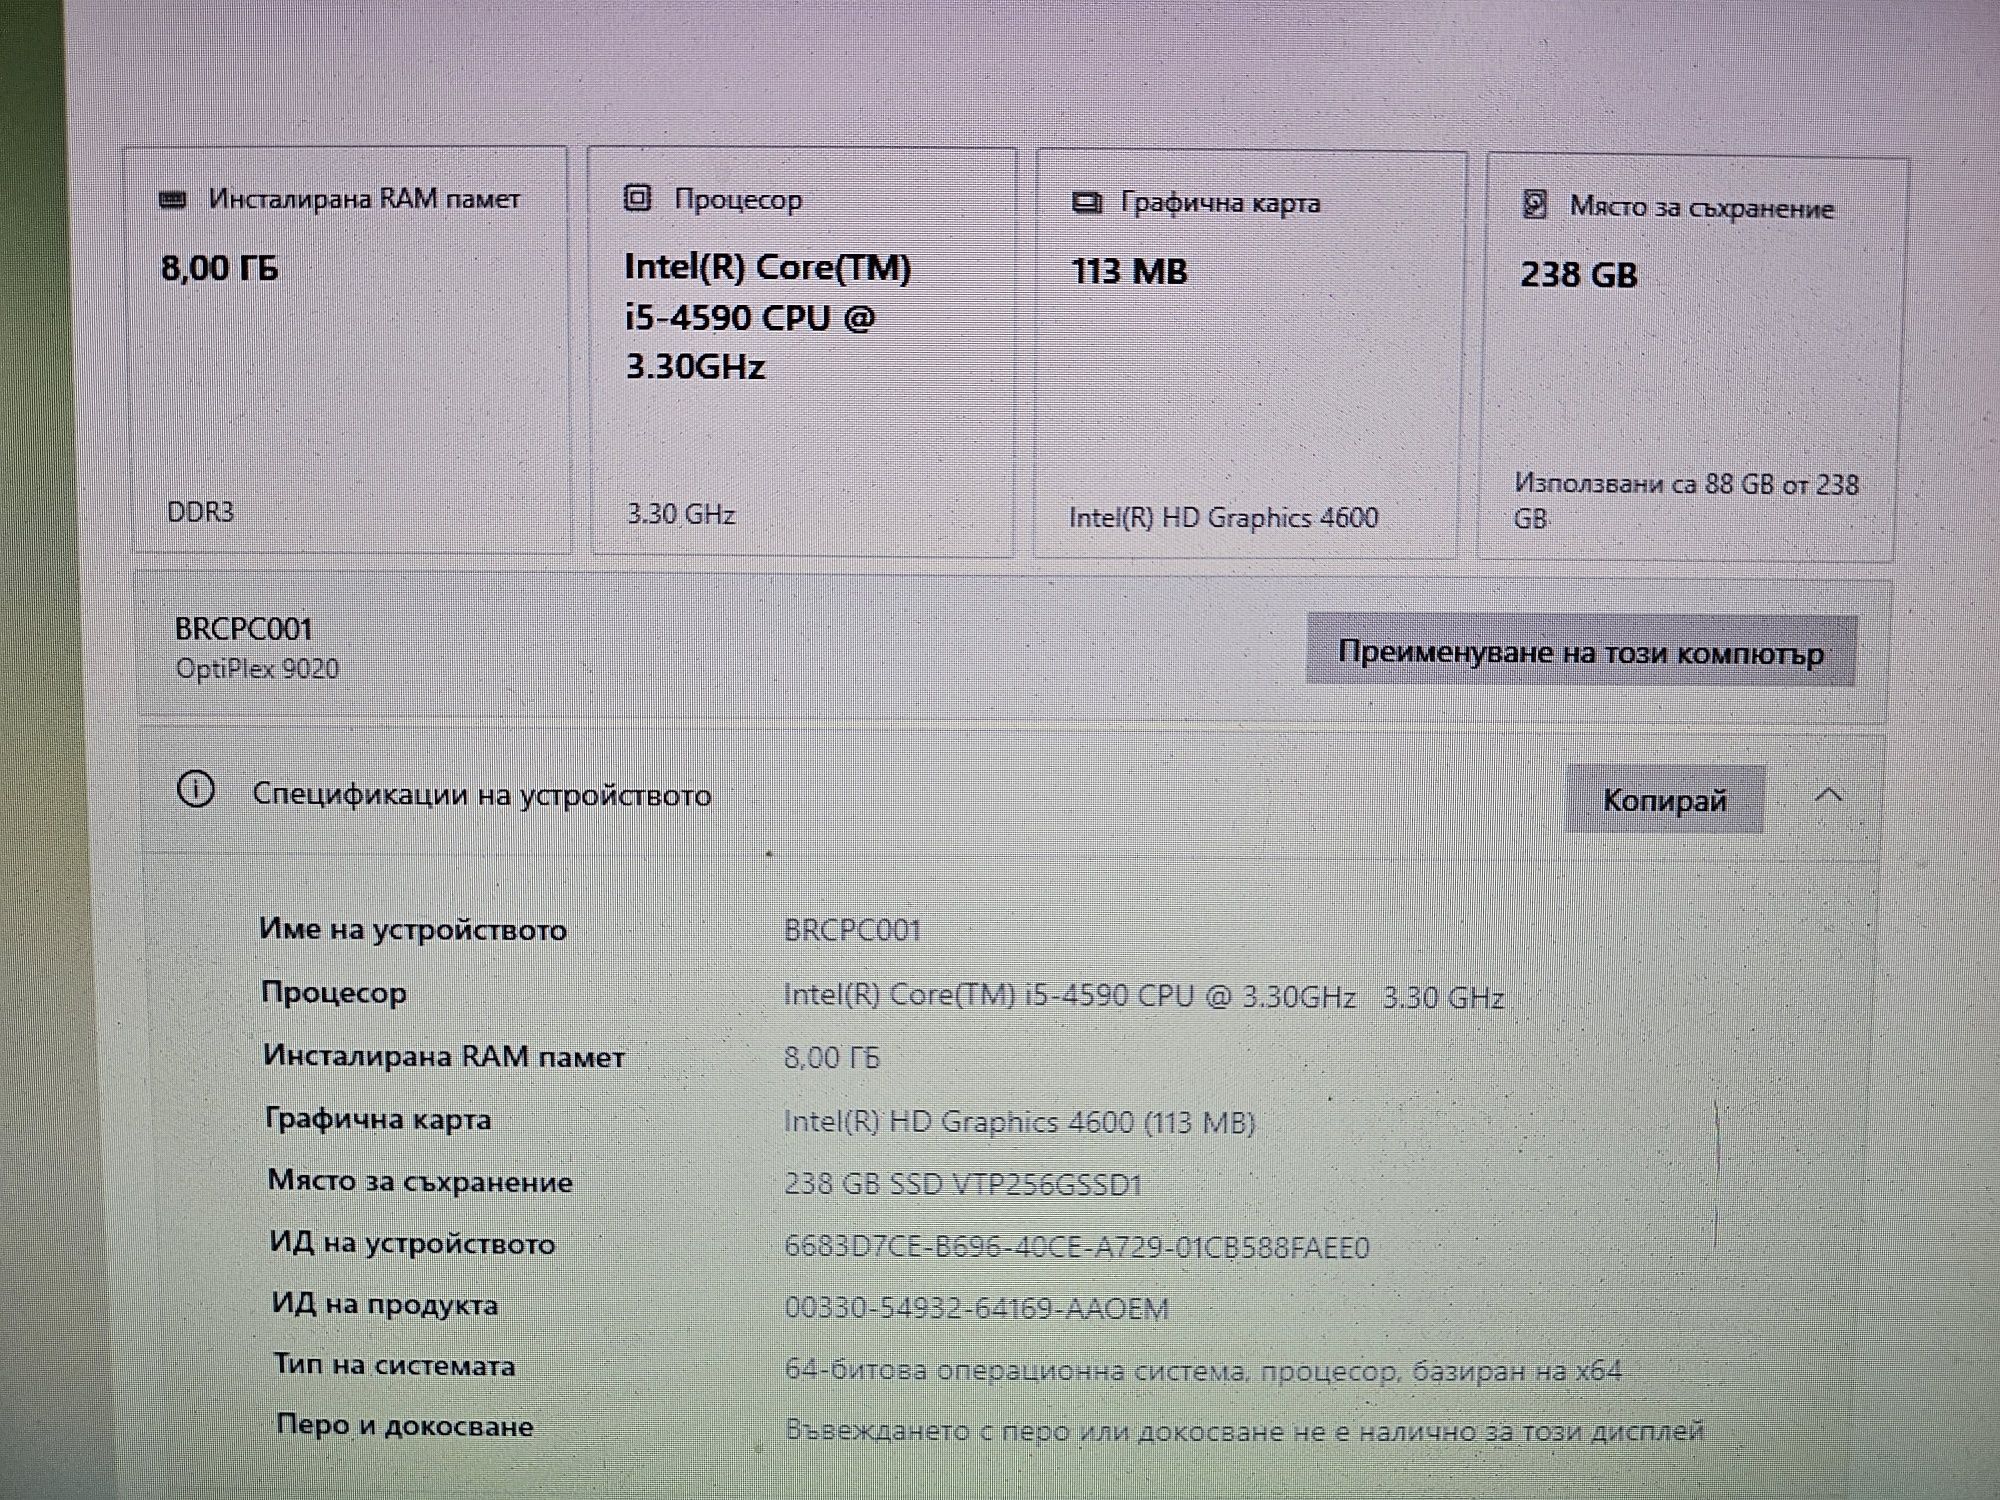Click the Перо и докосване label
The image size is (2000, 1500).
(405, 1426)
